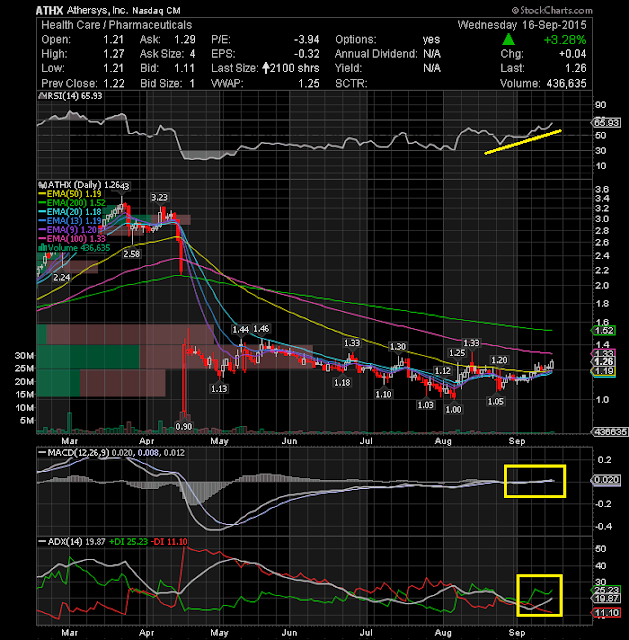Click the 2100 shrs last size value

coord(295,68)
